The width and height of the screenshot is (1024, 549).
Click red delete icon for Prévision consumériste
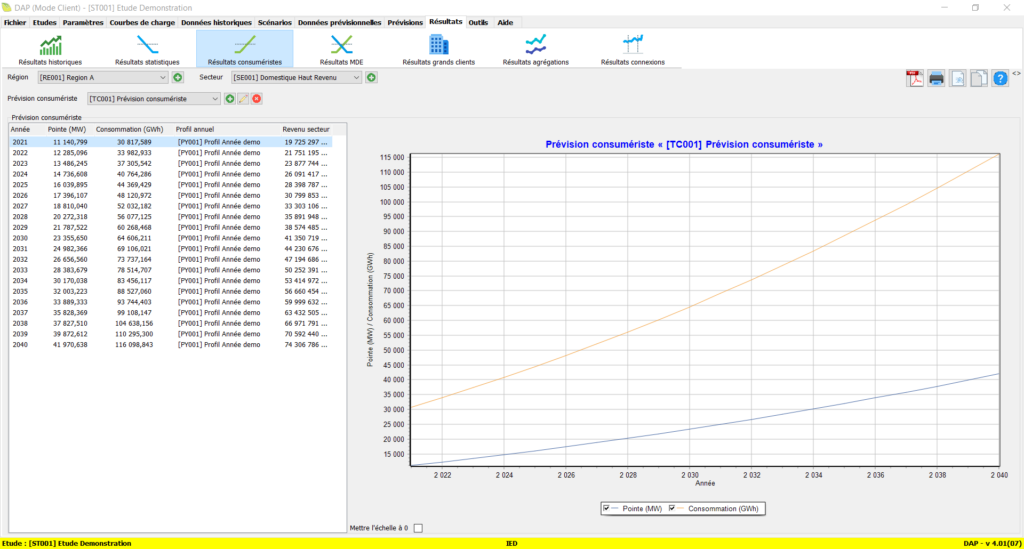click(257, 99)
